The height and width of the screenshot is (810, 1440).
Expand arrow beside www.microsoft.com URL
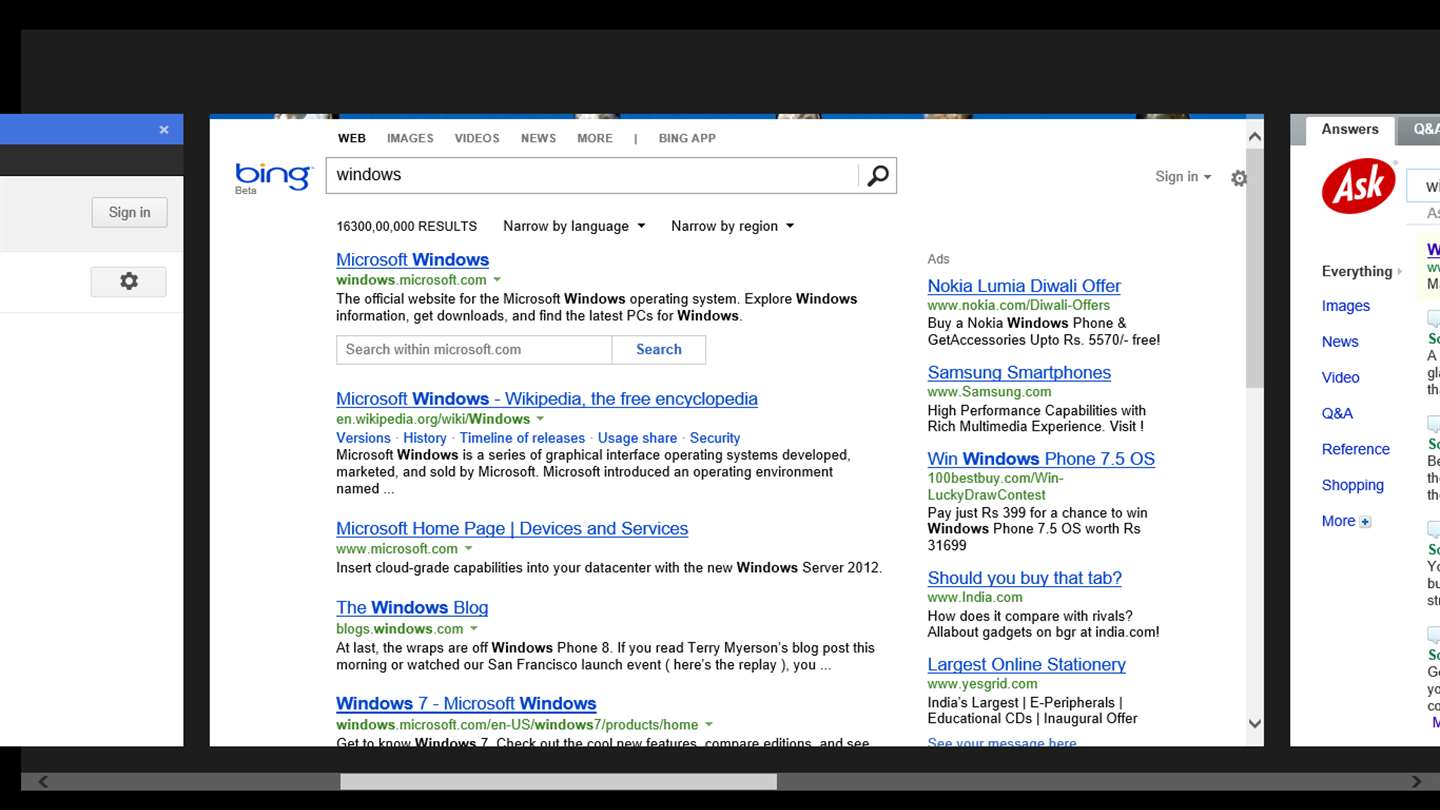click(468, 549)
